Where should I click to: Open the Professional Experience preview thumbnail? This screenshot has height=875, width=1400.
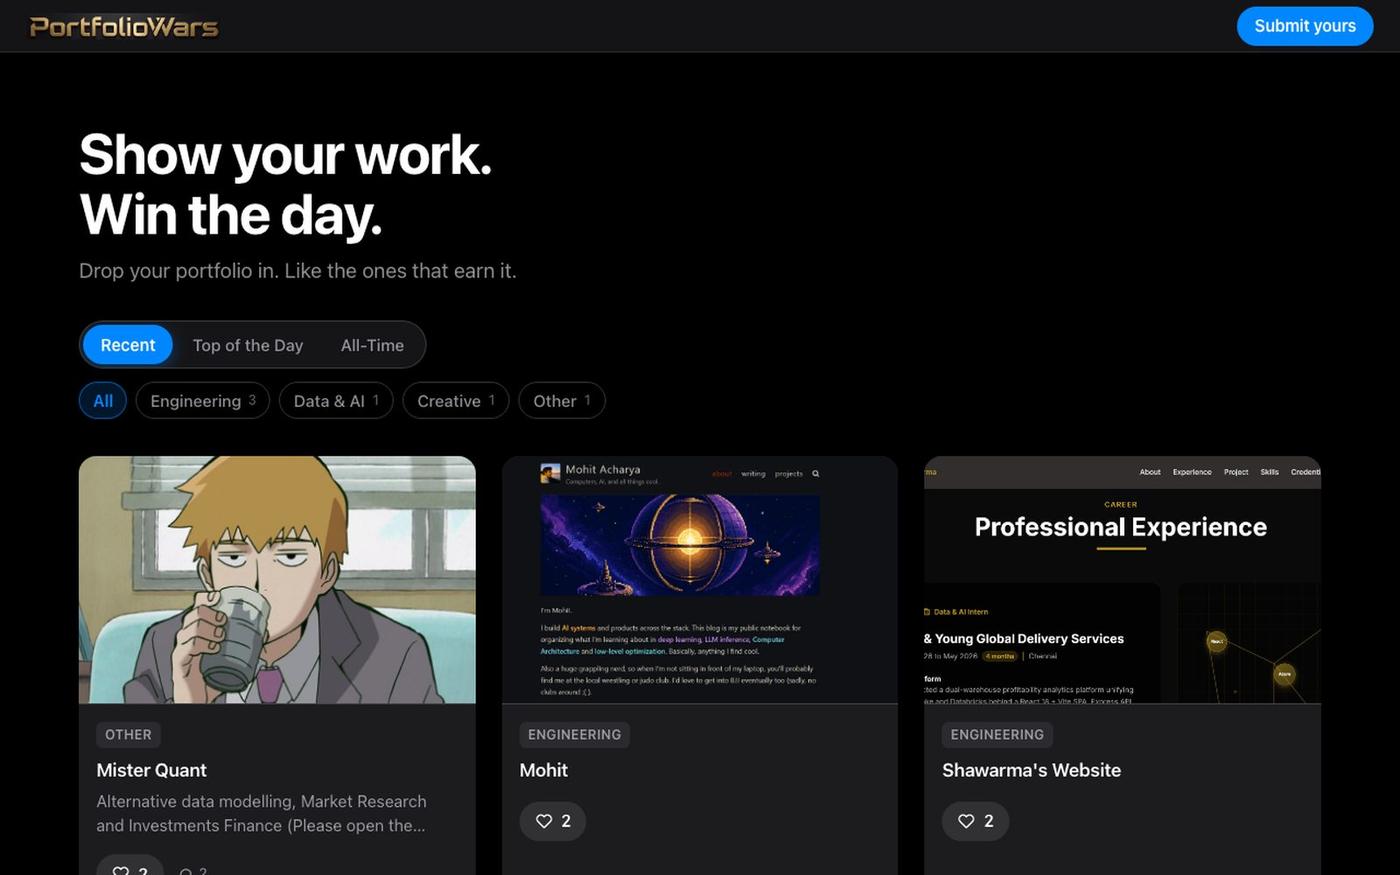click(x=1122, y=580)
